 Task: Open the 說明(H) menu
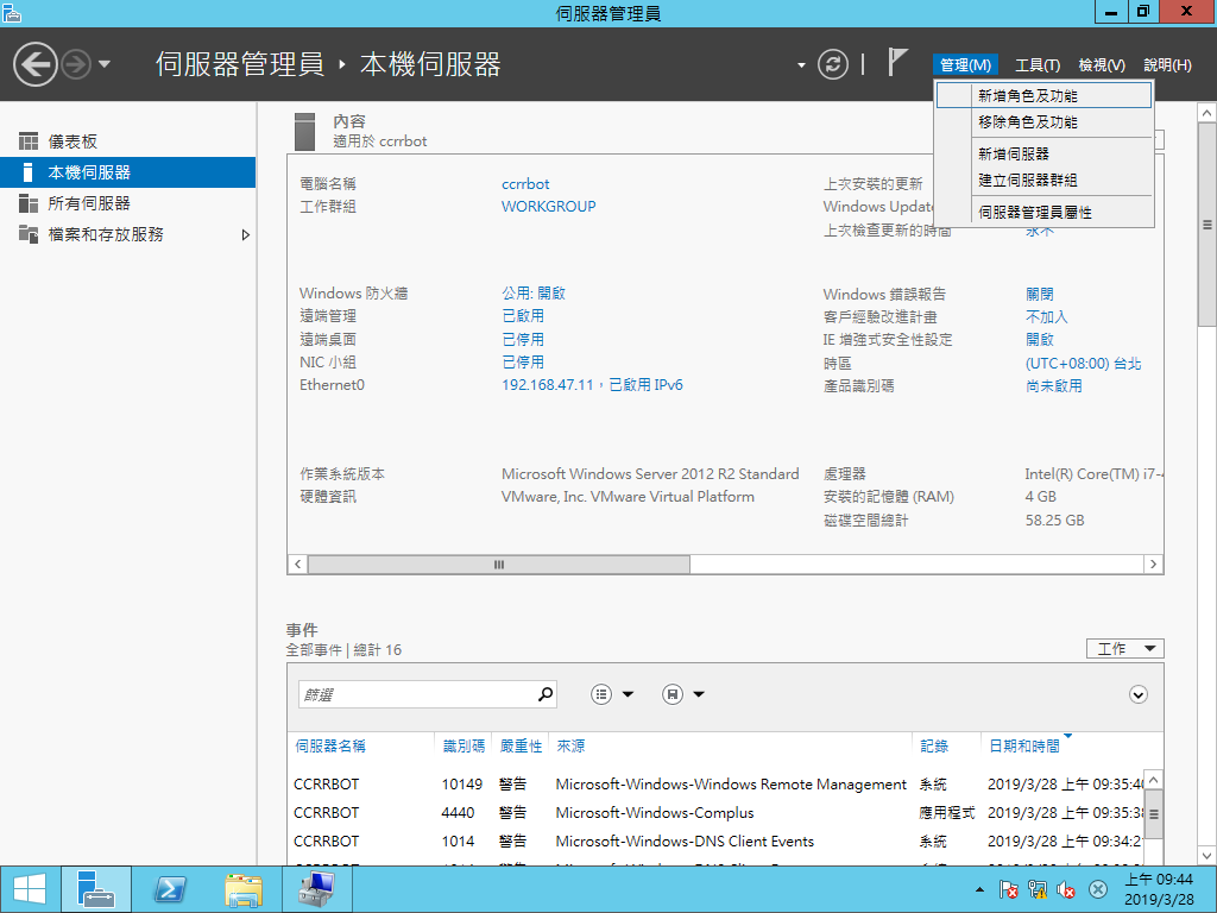click(1167, 65)
